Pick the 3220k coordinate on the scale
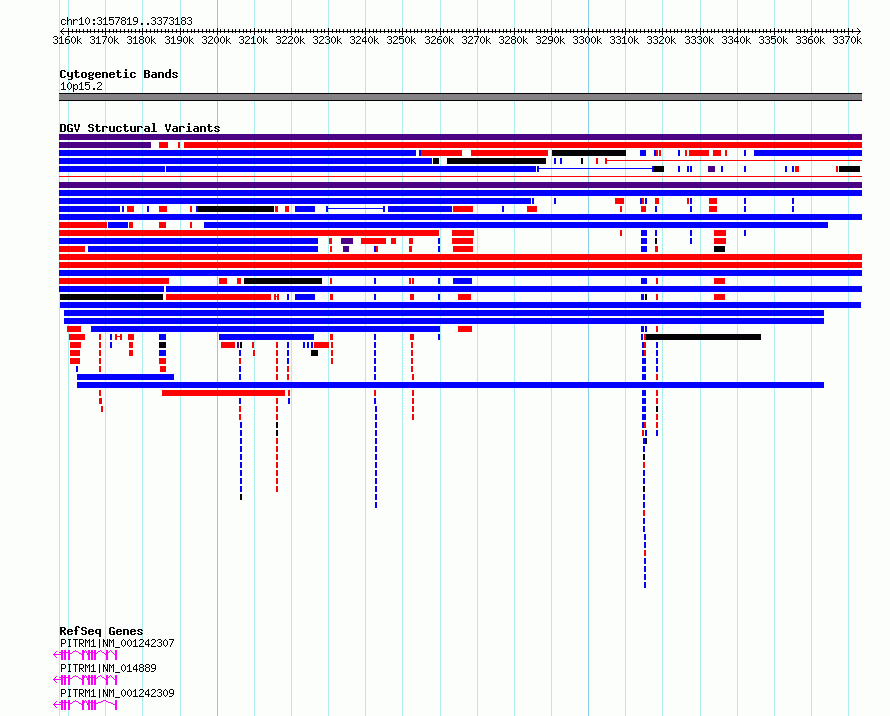The height and width of the screenshot is (716, 890). click(x=290, y=40)
